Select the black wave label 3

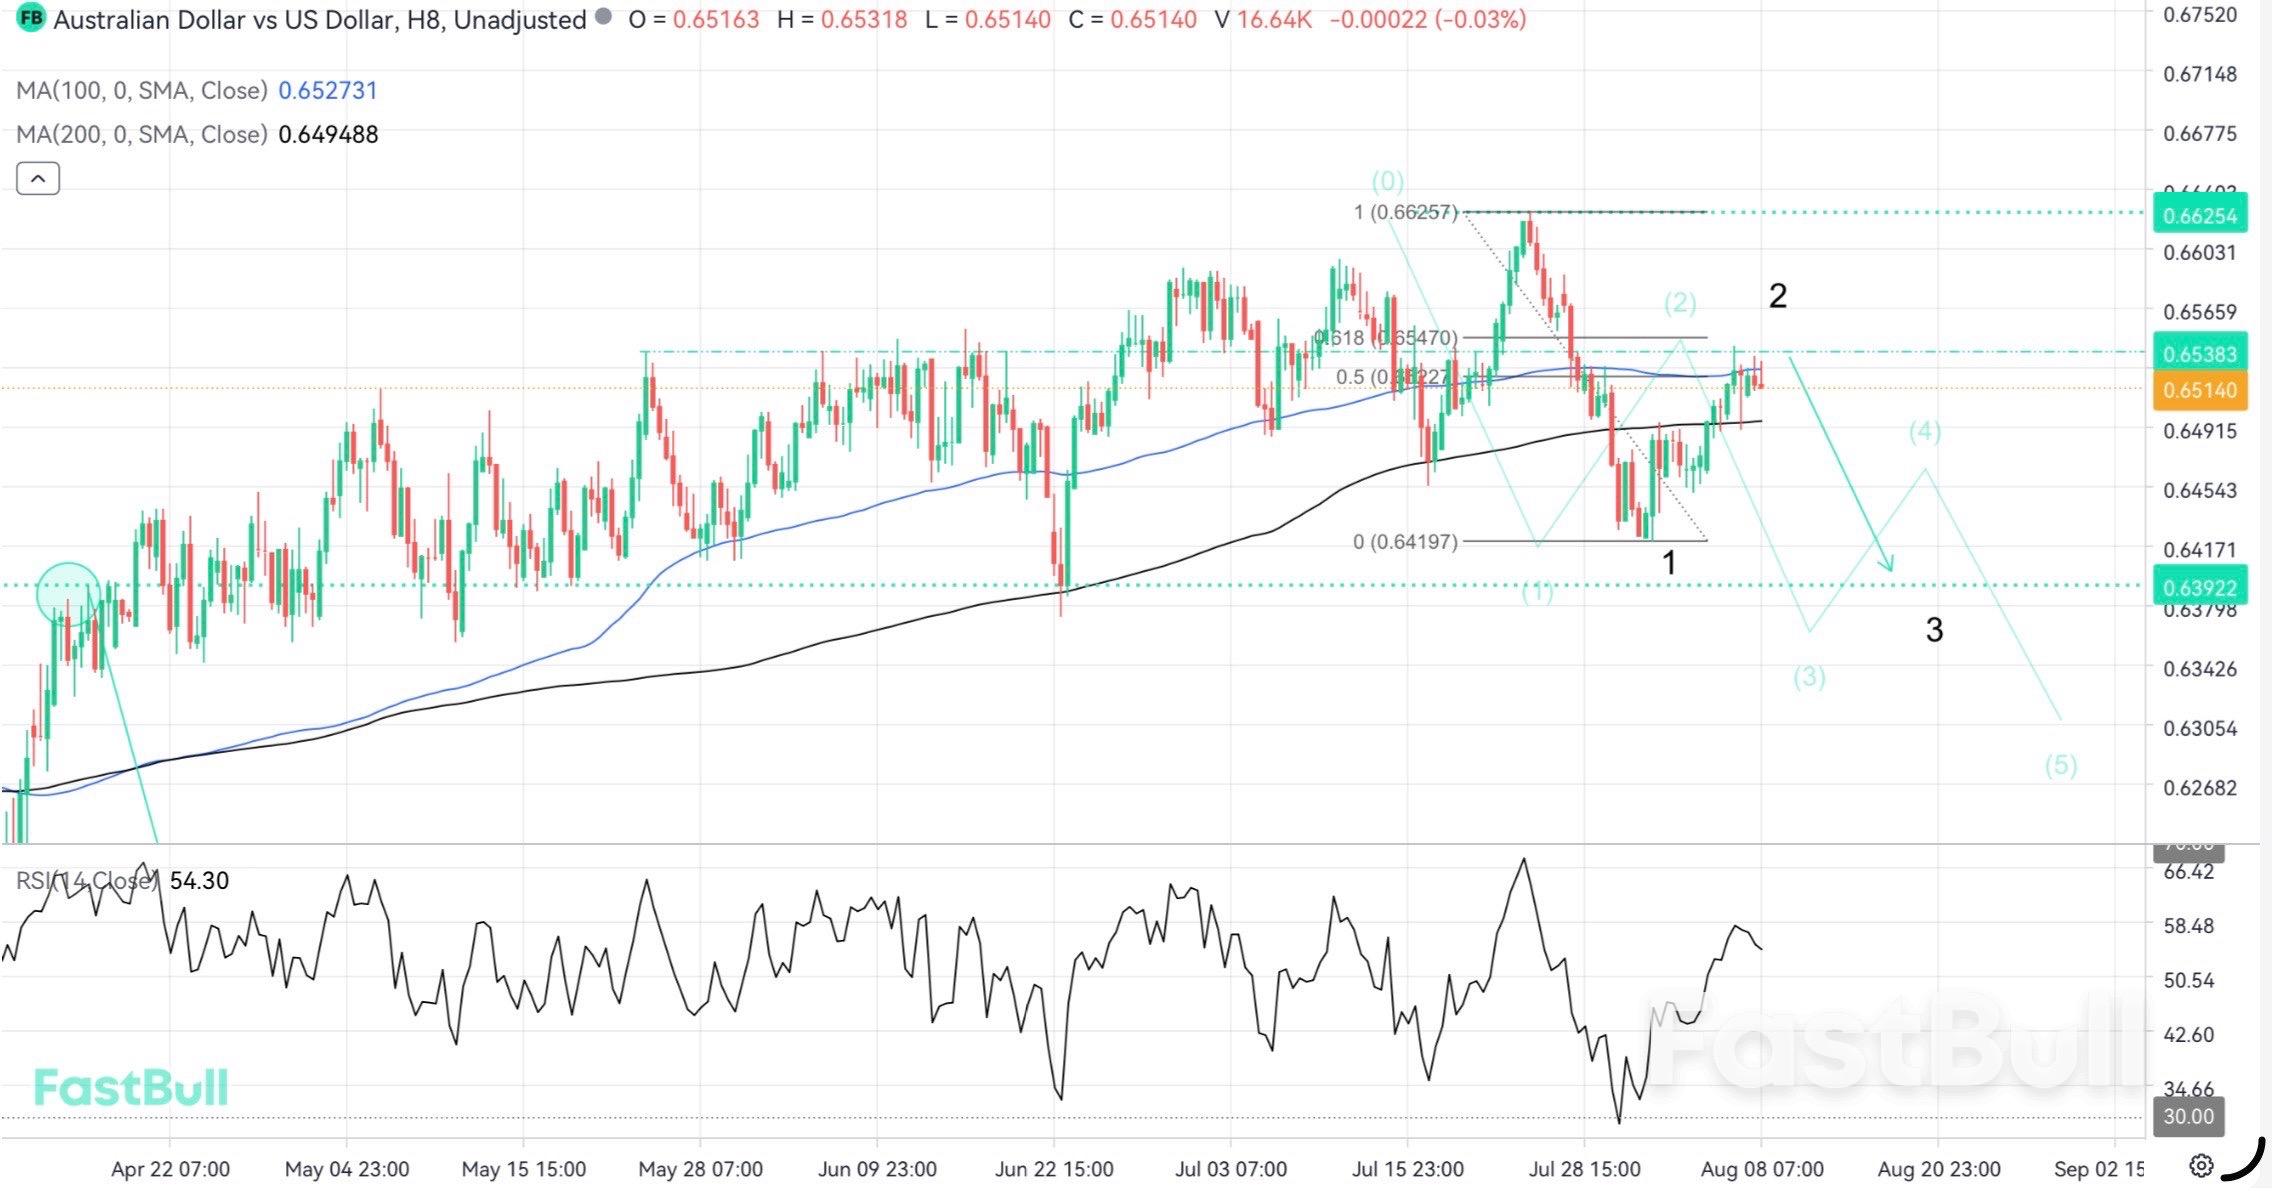(1934, 630)
